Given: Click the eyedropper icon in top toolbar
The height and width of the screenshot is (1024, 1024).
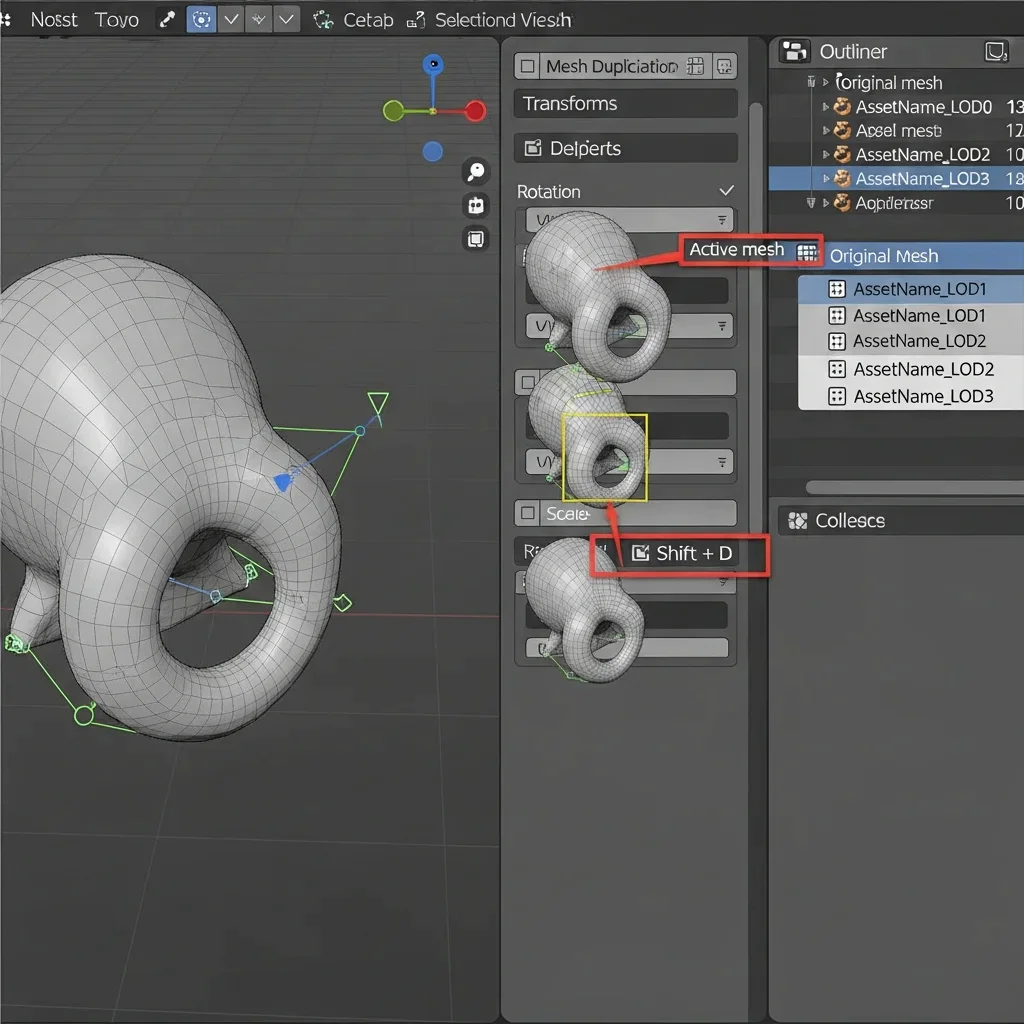Looking at the screenshot, I should (x=167, y=20).
